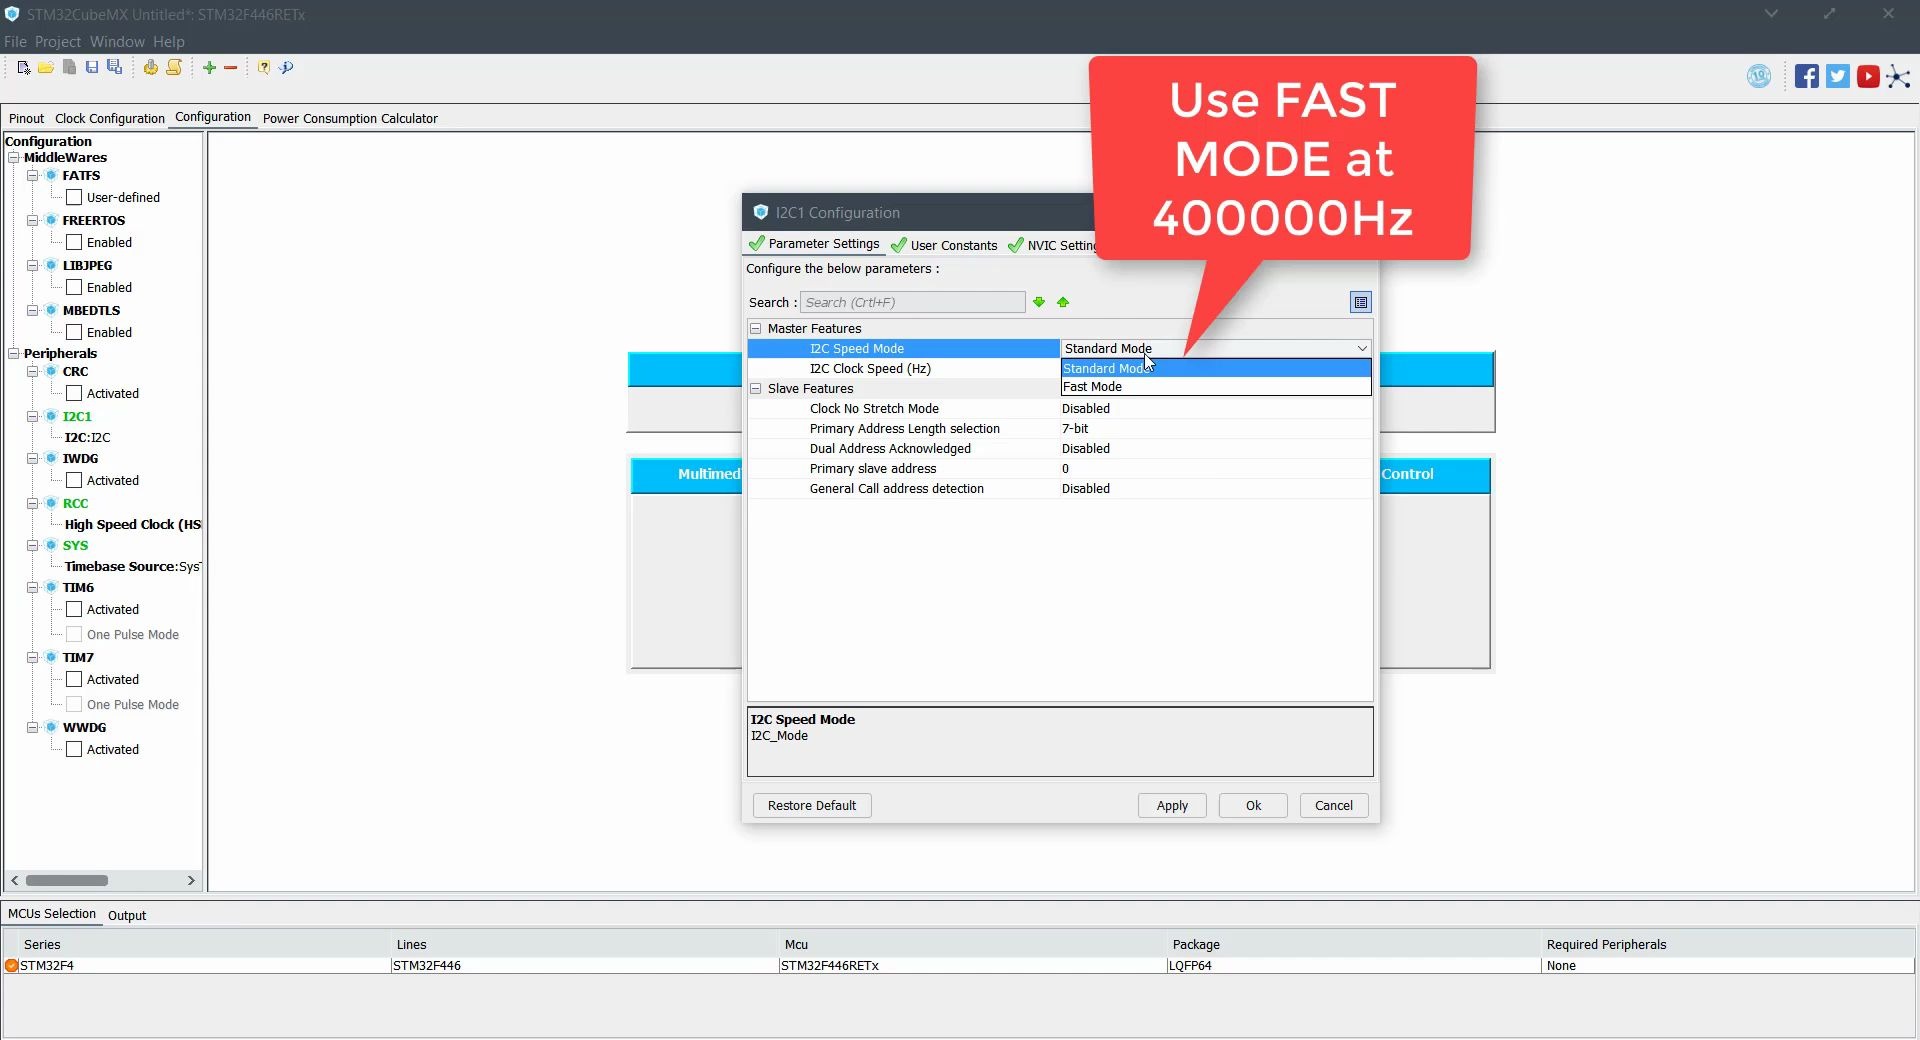Collapse the MiddleWares tree node
The image size is (1920, 1040).
point(14,157)
